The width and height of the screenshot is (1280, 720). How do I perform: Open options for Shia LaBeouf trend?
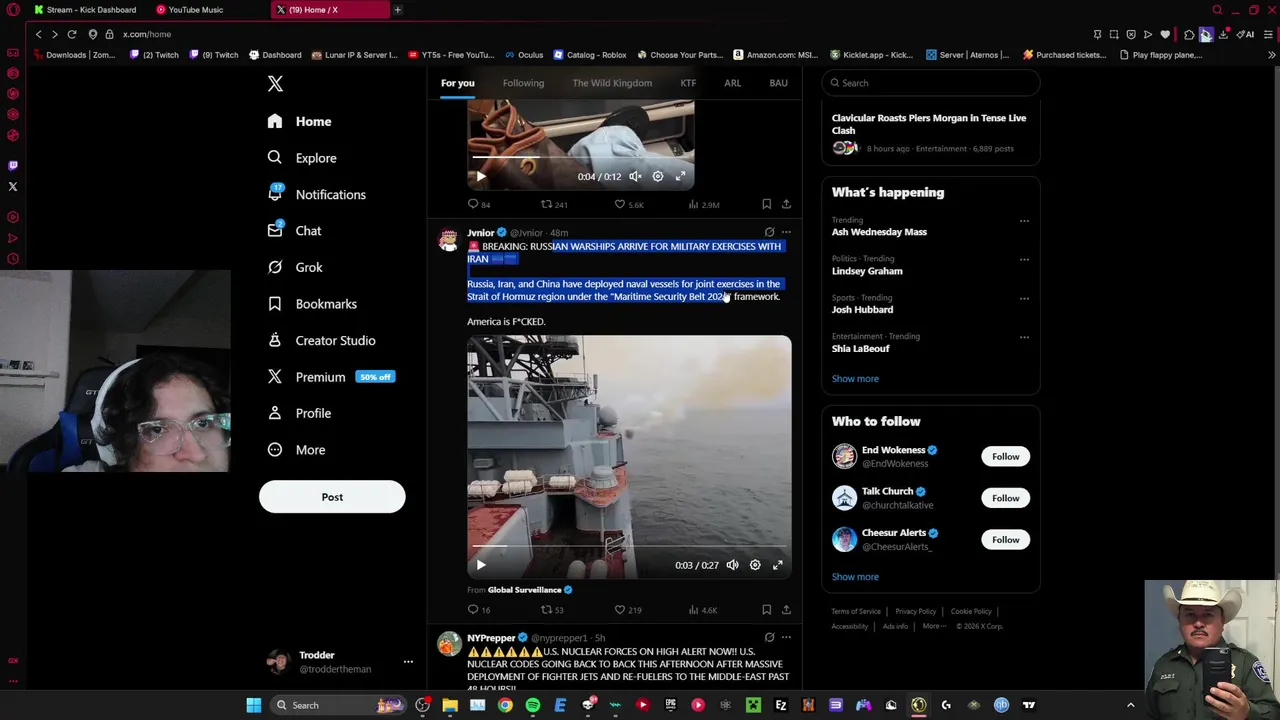click(1024, 337)
